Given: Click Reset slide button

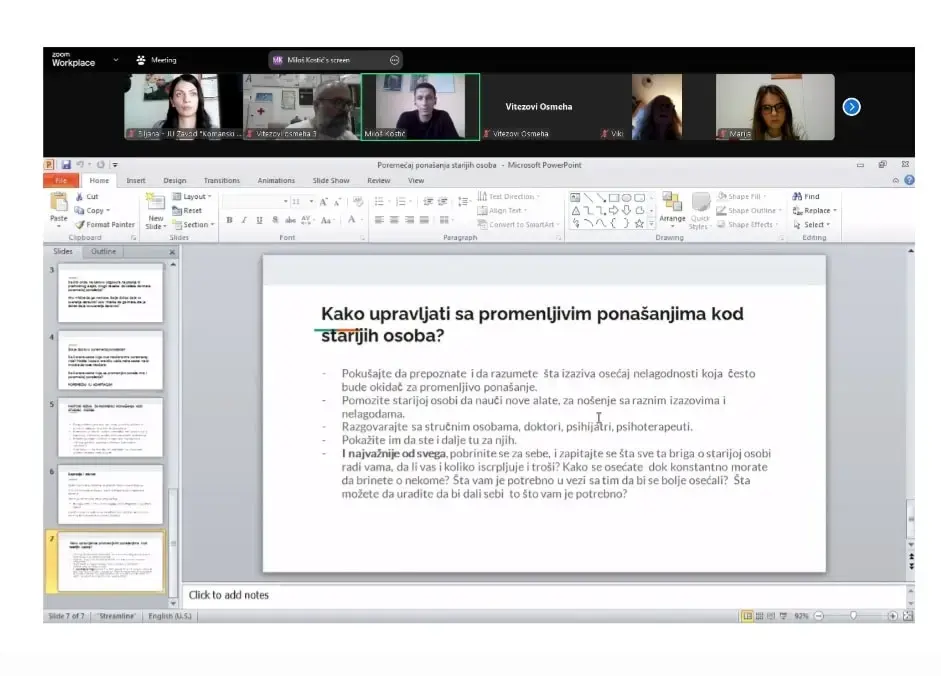Looking at the screenshot, I should [x=187, y=211].
